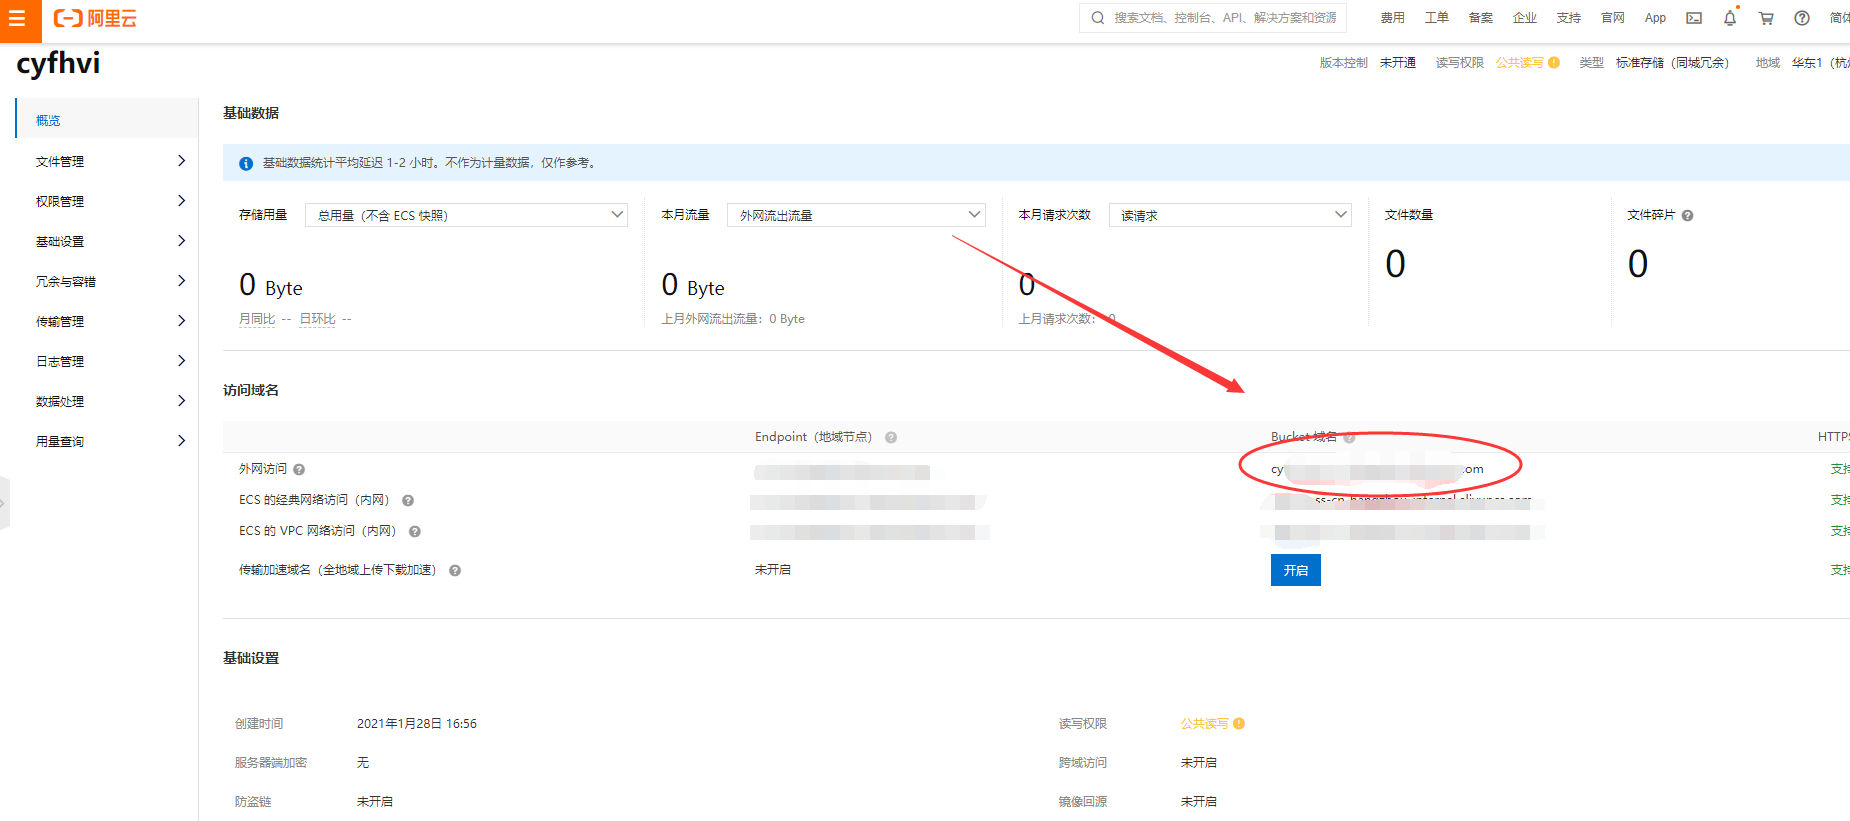Open the shopping cart icon
Image resolution: width=1850 pixels, height=821 pixels.
click(x=1766, y=18)
